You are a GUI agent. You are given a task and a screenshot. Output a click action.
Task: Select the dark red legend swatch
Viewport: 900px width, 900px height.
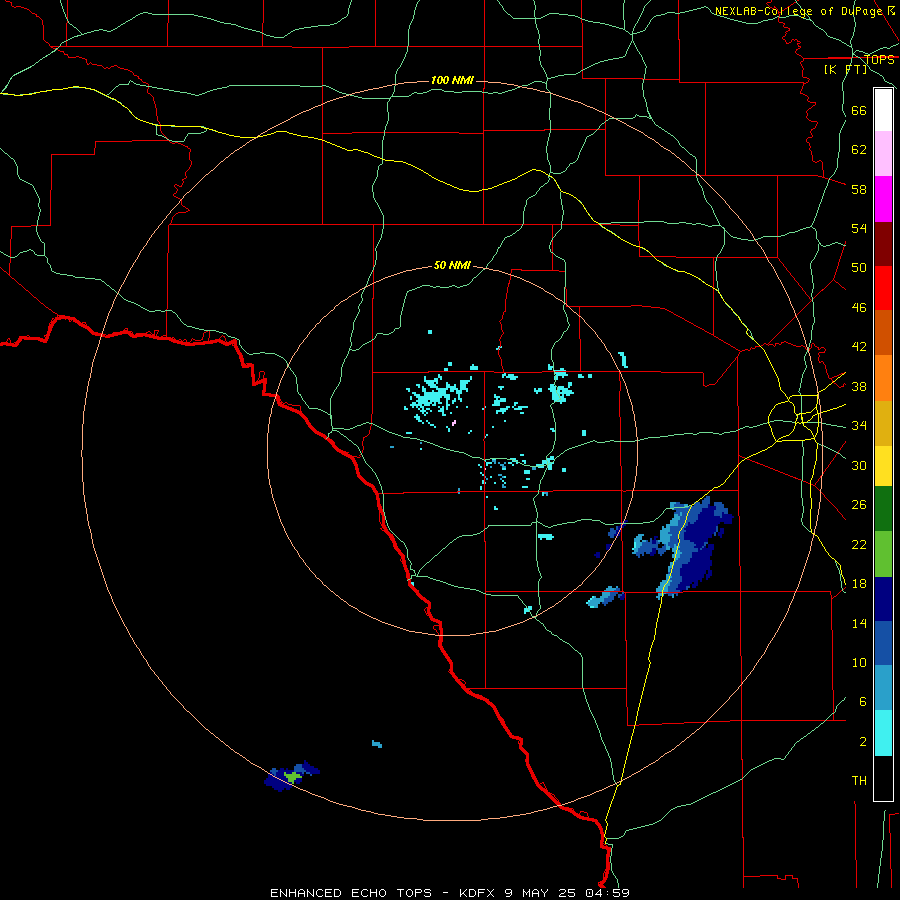[x=883, y=244]
